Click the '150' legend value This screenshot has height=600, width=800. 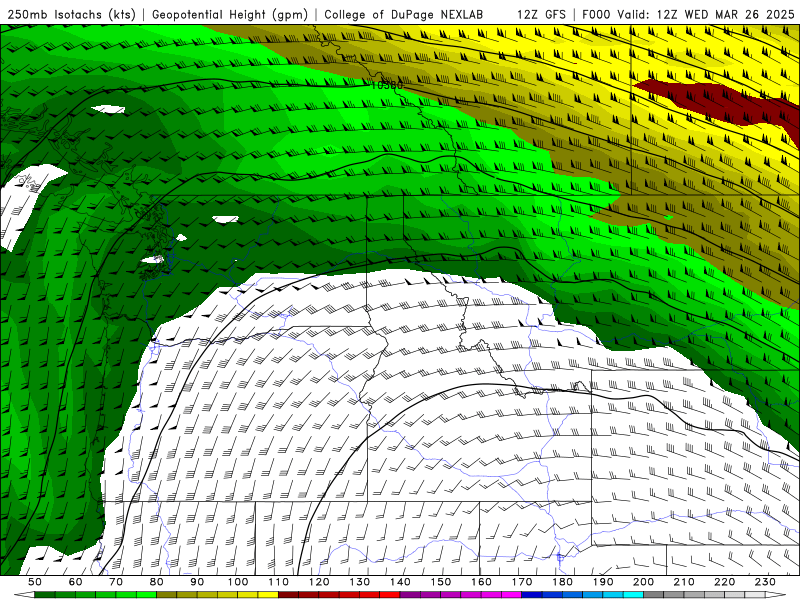pos(441,582)
